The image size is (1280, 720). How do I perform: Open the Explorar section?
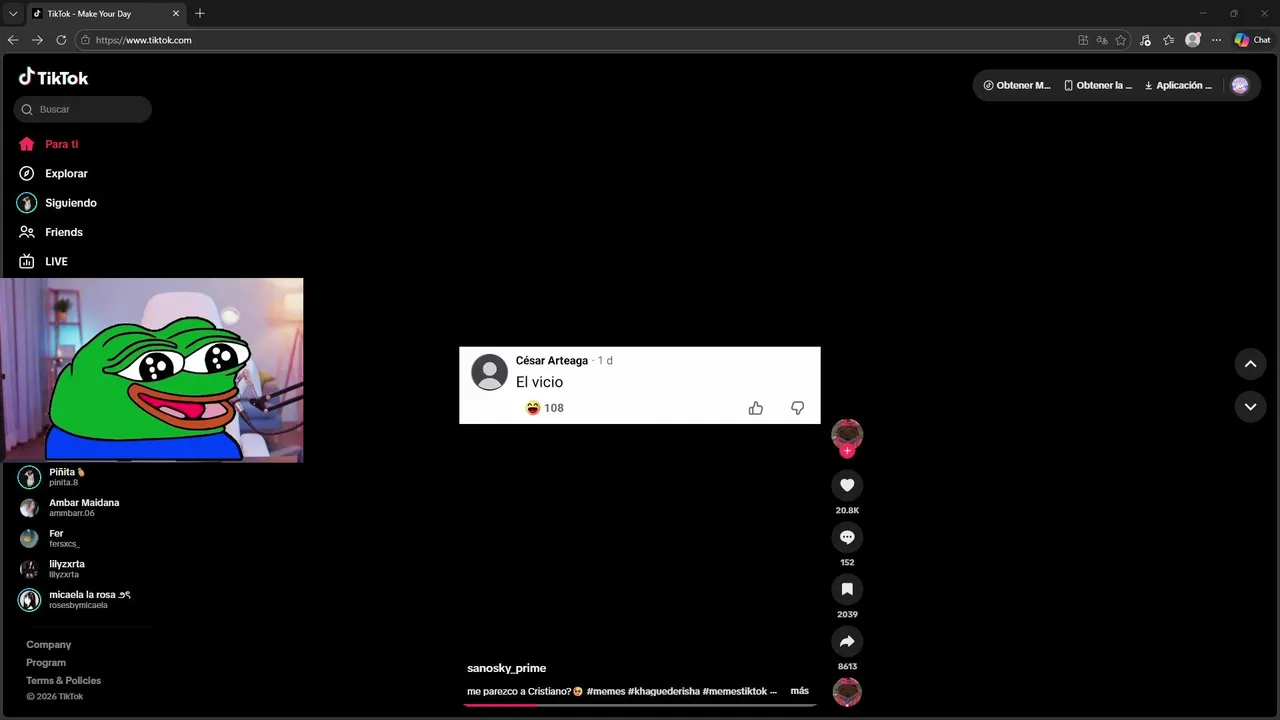53,173
